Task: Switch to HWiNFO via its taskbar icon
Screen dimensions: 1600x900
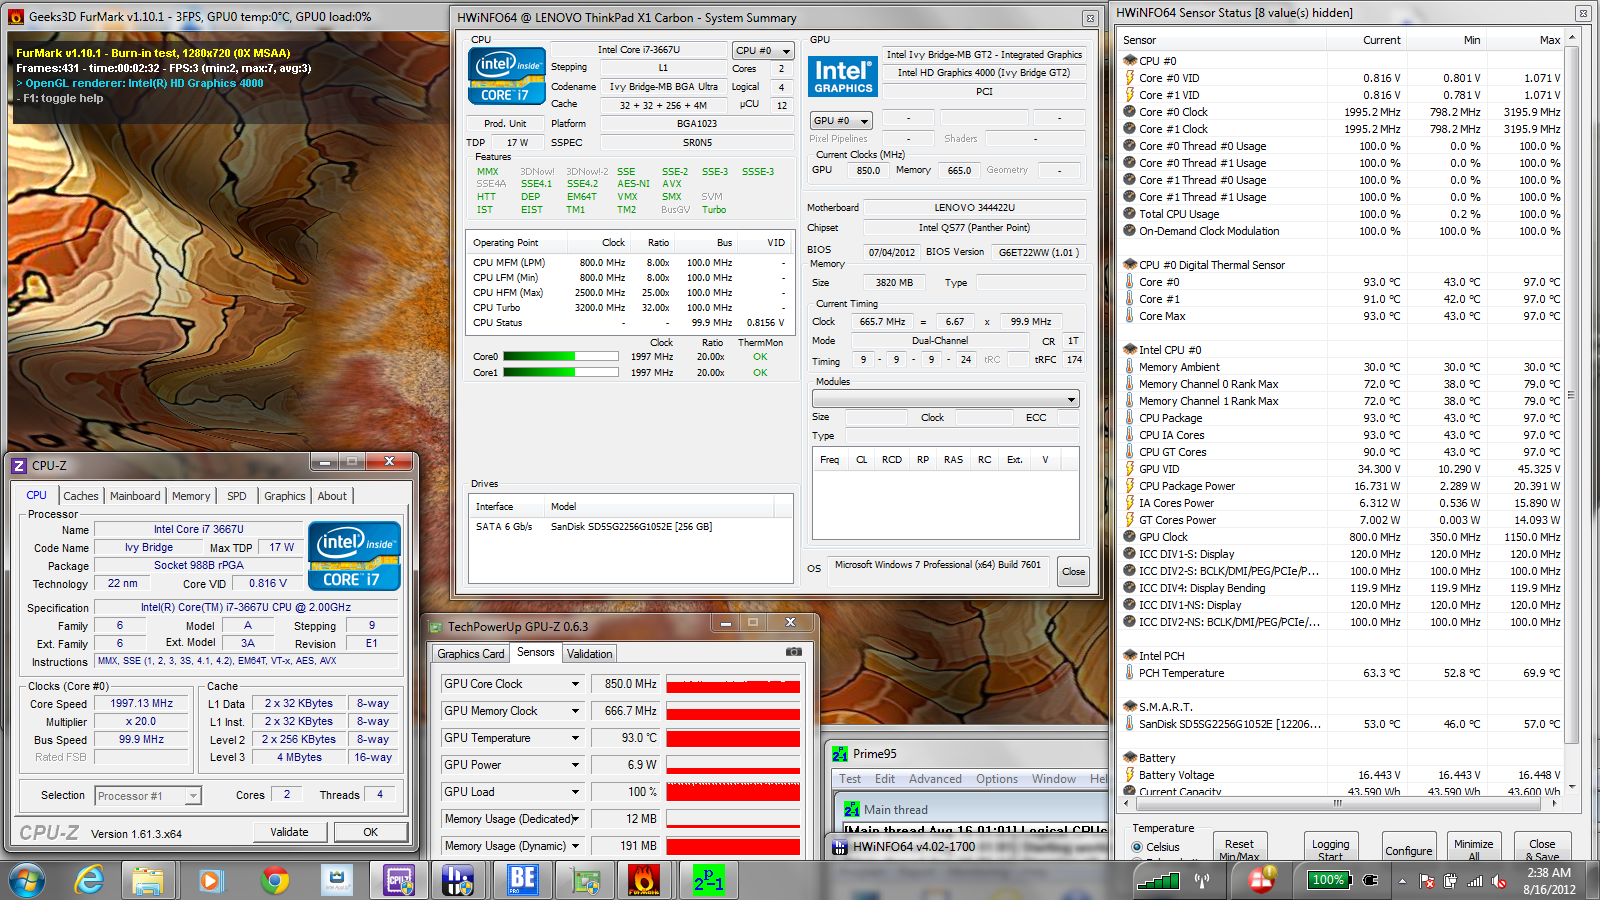Action: point(458,880)
